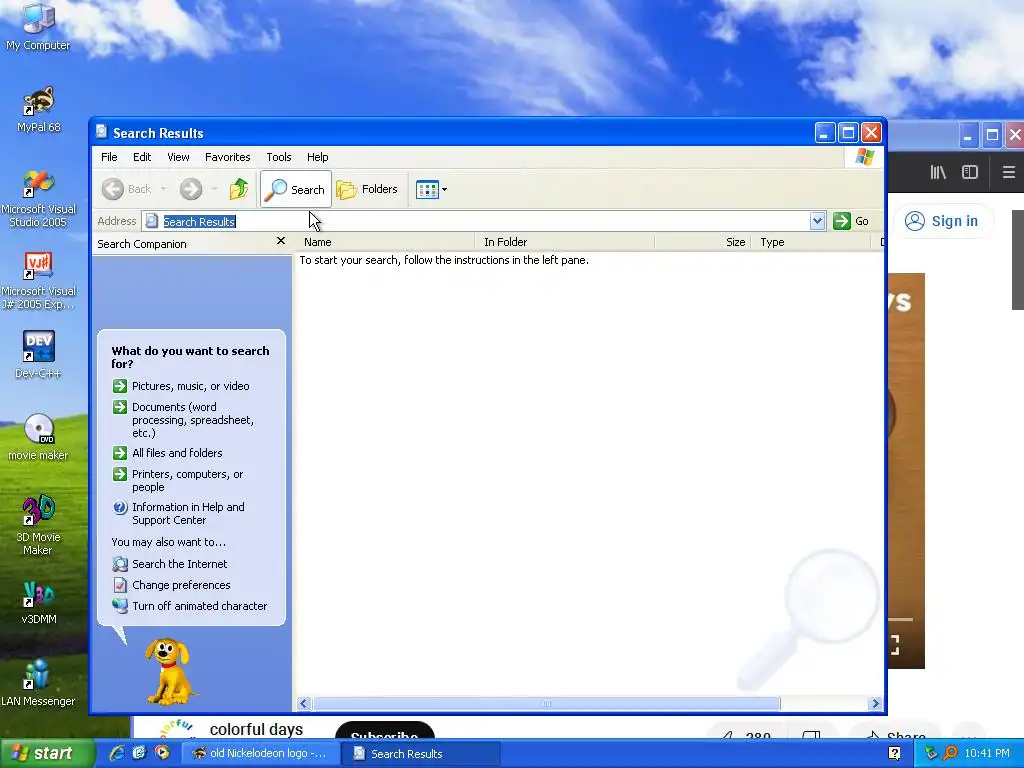The height and width of the screenshot is (768, 1024).
Task: Click the horizontal scrollbar right arrow
Action: 875,703
